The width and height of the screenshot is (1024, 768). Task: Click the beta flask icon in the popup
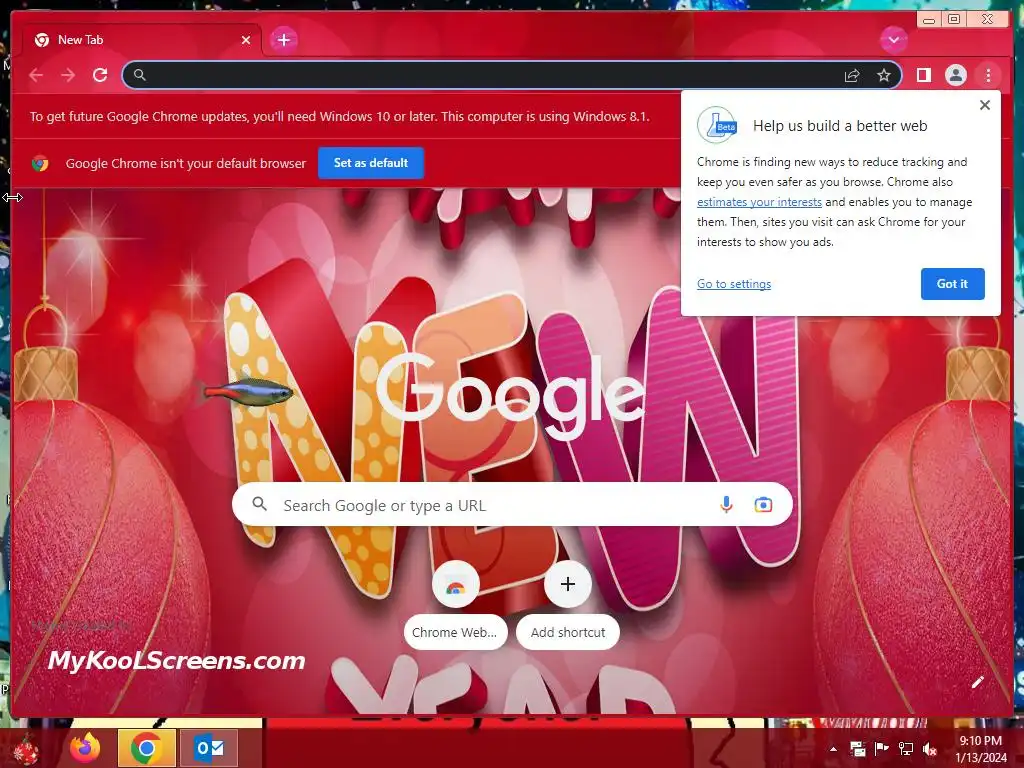pos(717,125)
